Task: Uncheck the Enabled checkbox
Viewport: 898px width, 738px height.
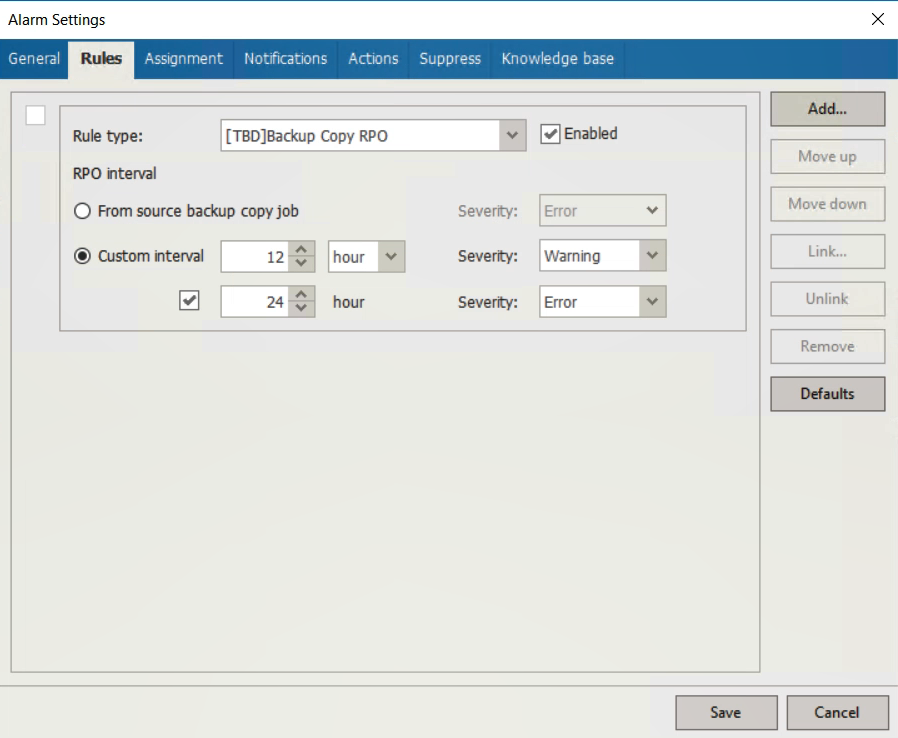Action: (550, 134)
